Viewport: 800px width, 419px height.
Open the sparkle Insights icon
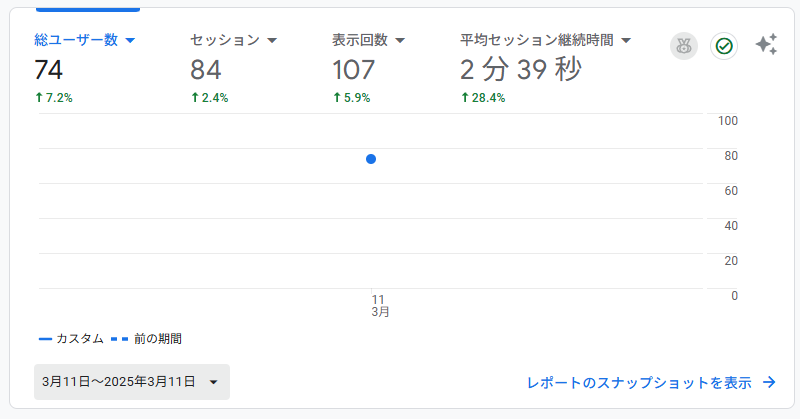pos(766,44)
